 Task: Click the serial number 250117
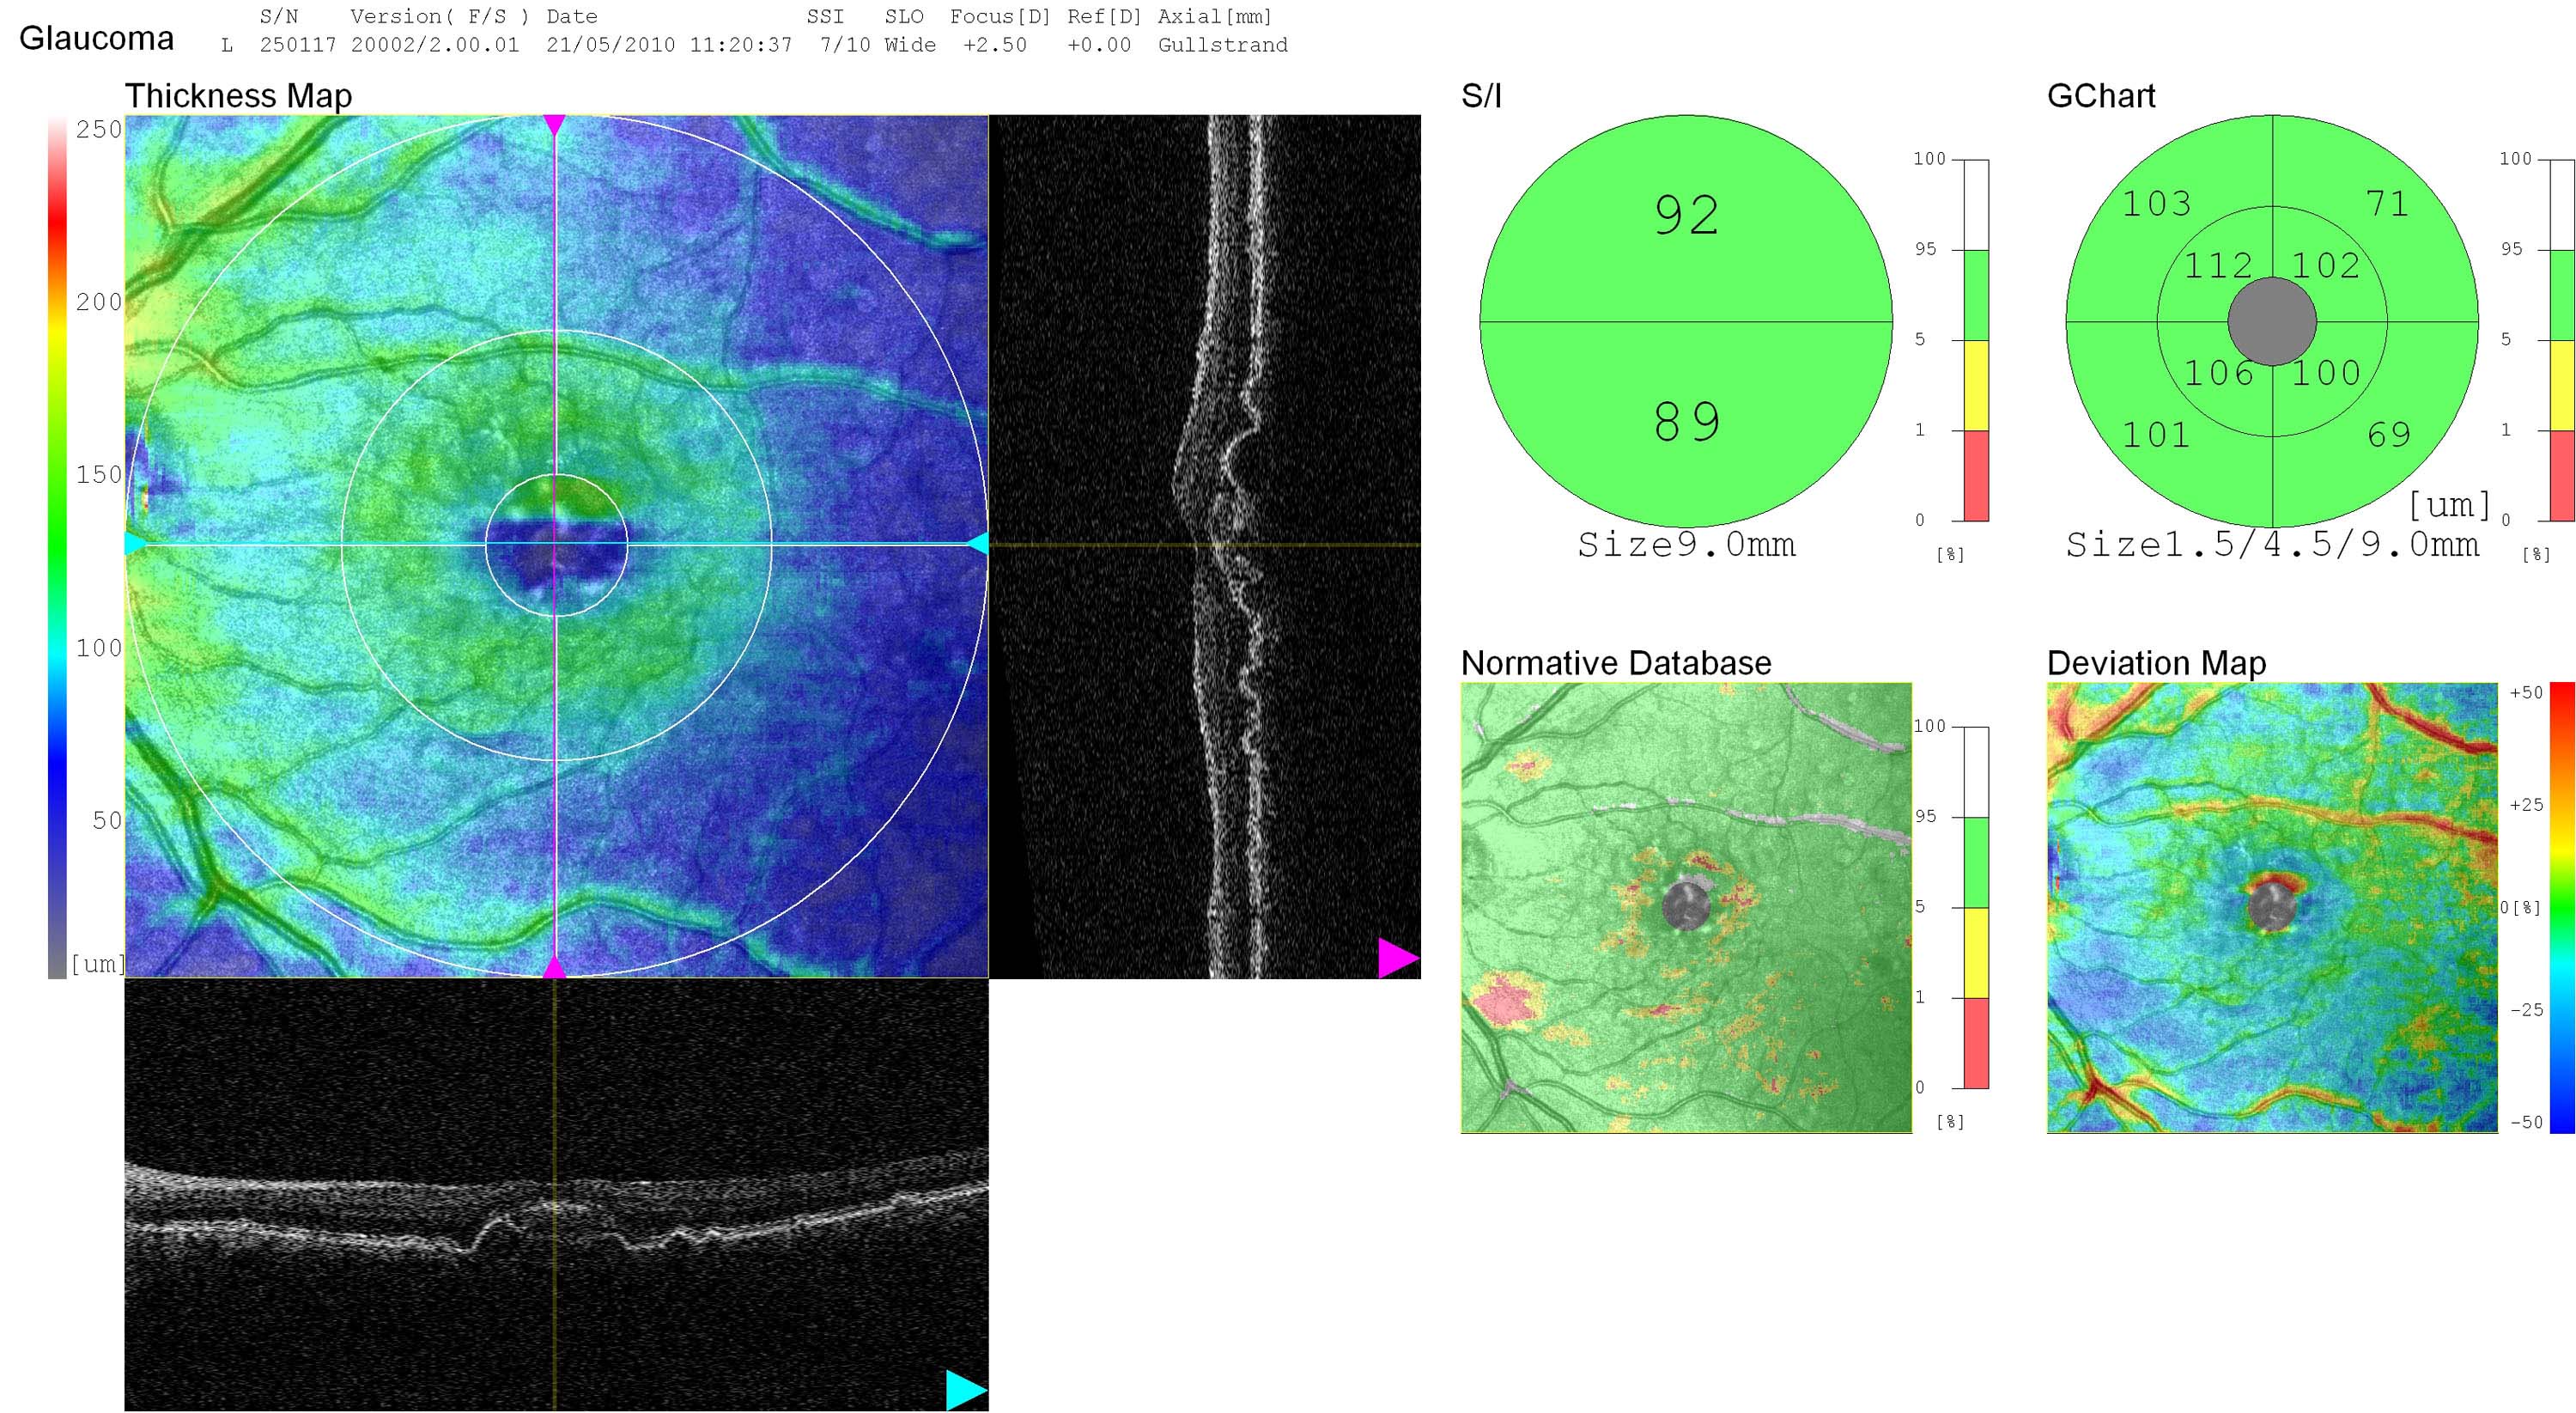coord(298,45)
